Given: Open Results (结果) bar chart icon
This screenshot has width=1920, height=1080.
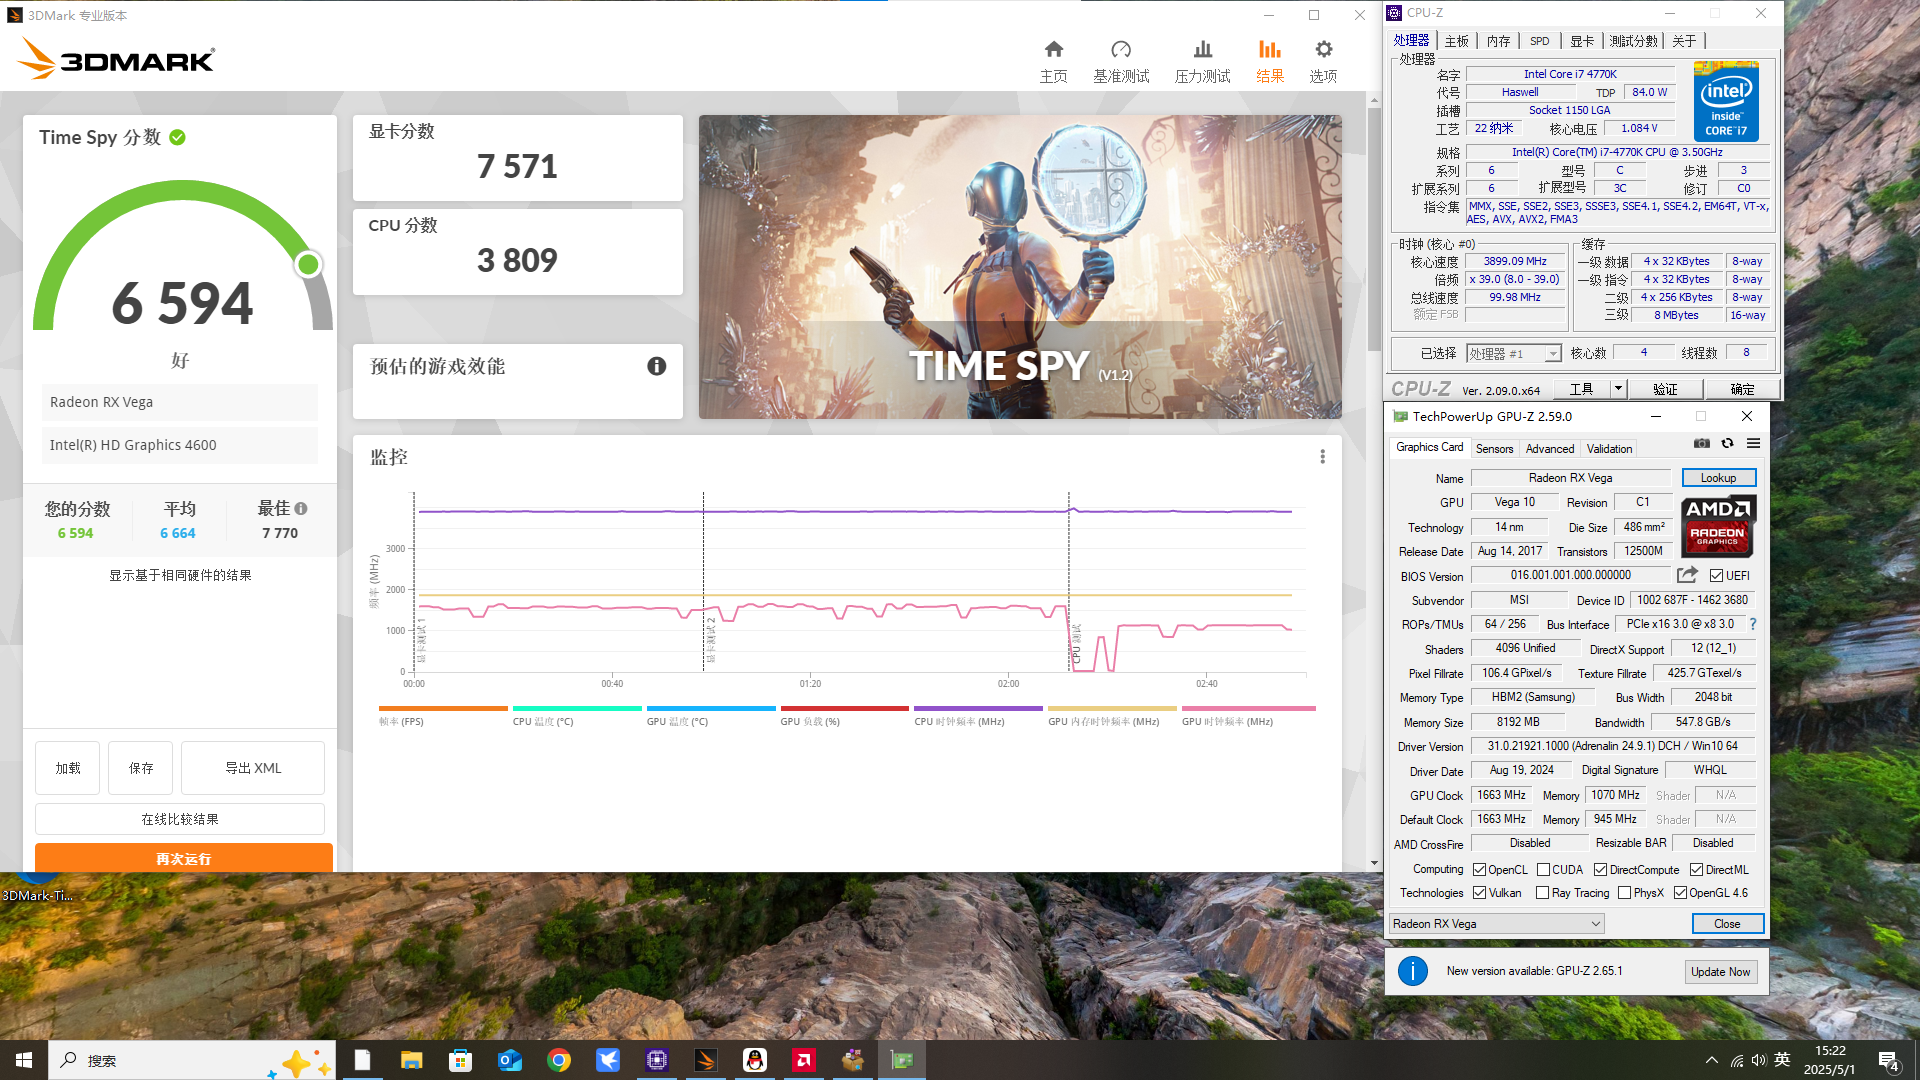Looking at the screenshot, I should pos(1270,50).
